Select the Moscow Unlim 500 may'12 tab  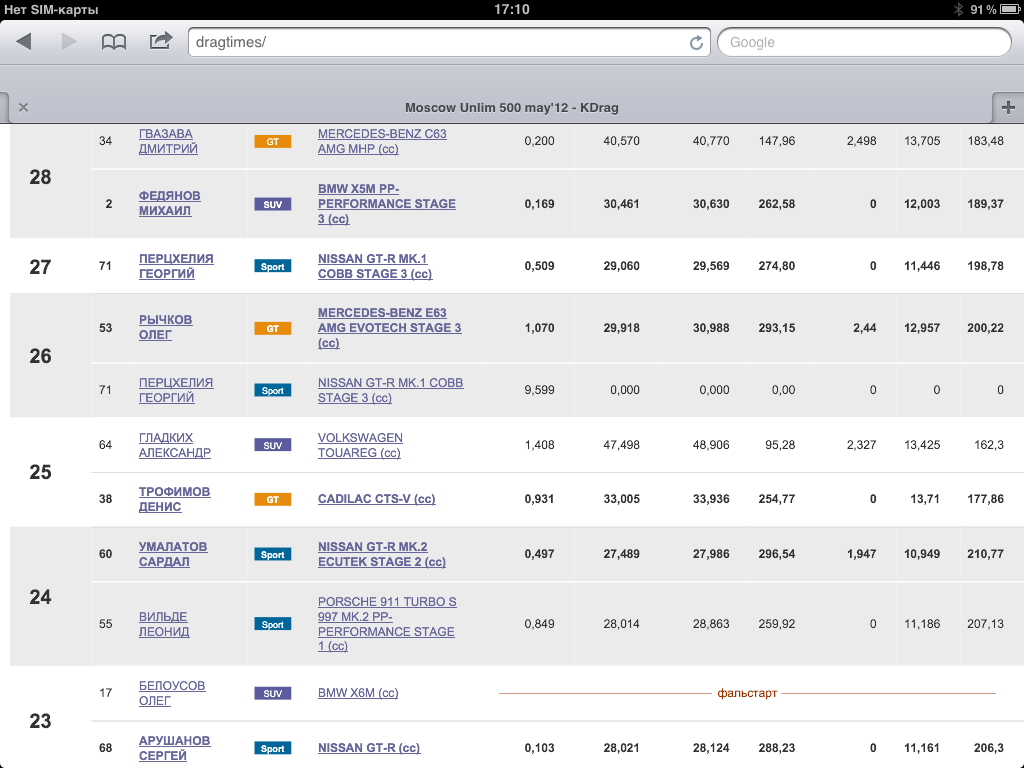pos(511,107)
